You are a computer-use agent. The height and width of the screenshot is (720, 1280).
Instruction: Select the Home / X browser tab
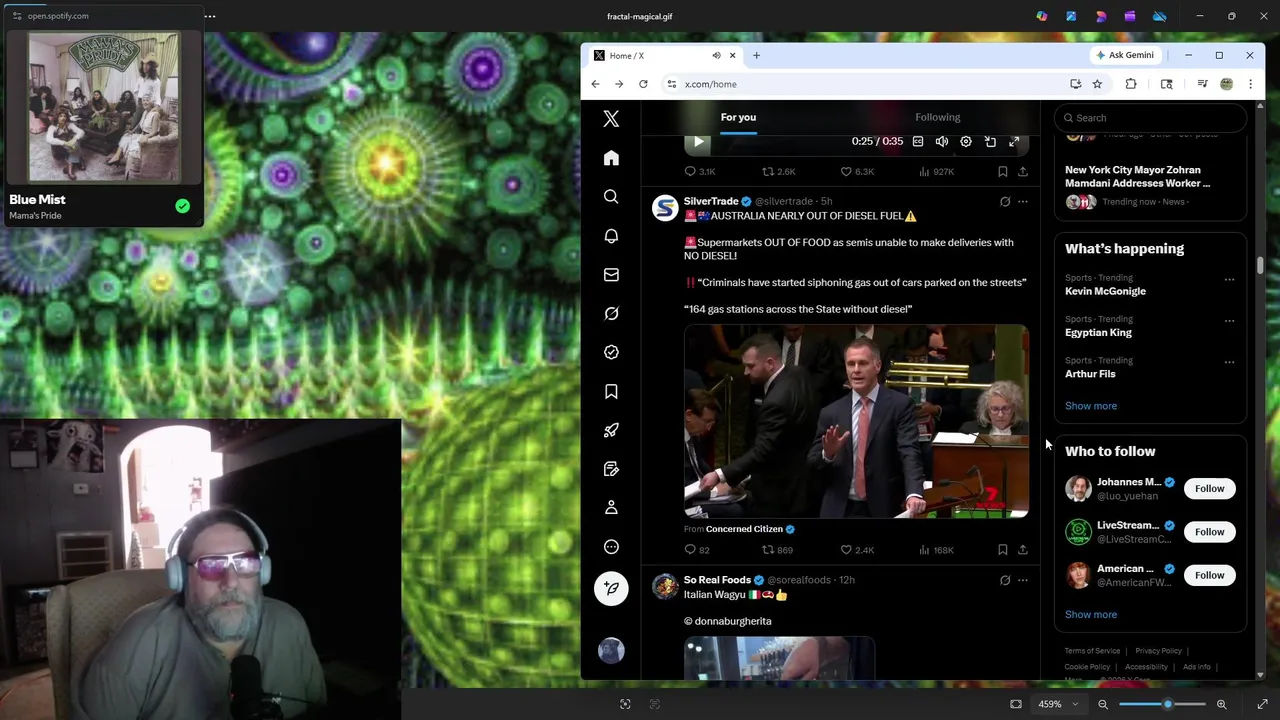[663, 56]
